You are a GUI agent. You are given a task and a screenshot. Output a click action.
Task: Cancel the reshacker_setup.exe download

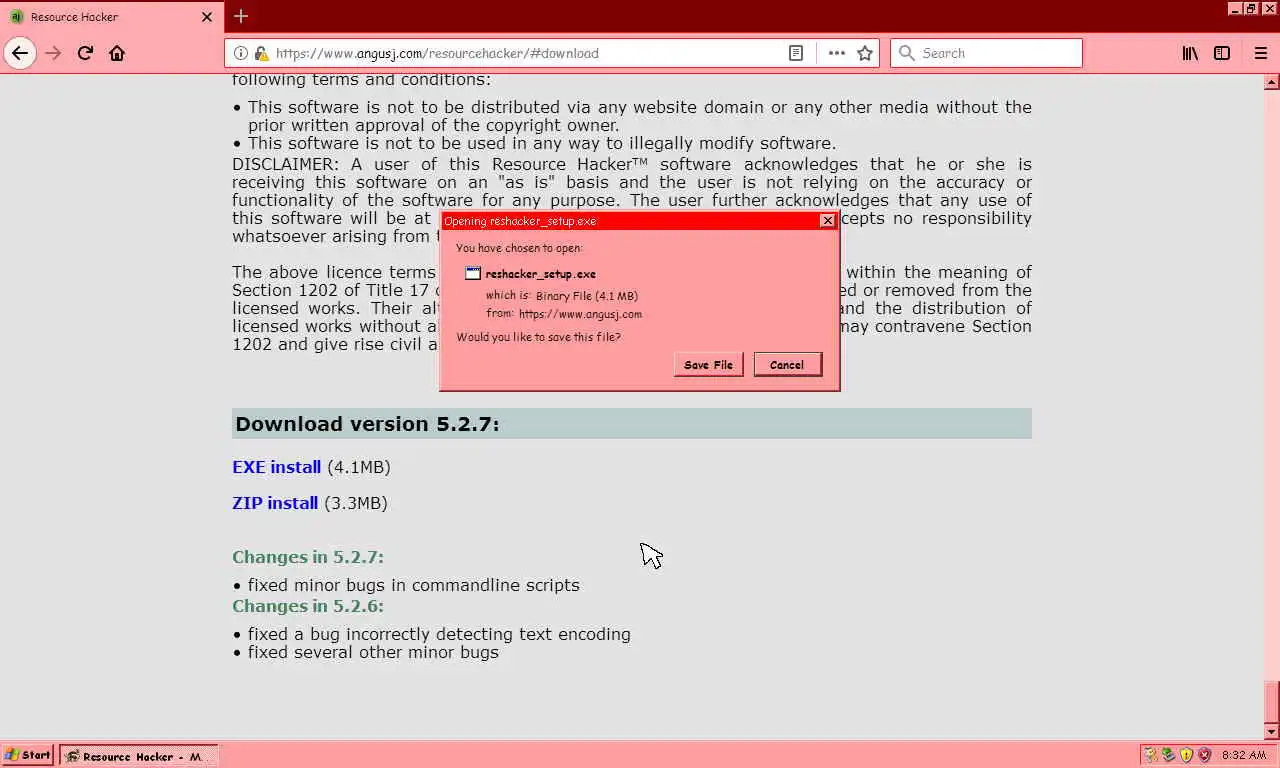click(787, 365)
